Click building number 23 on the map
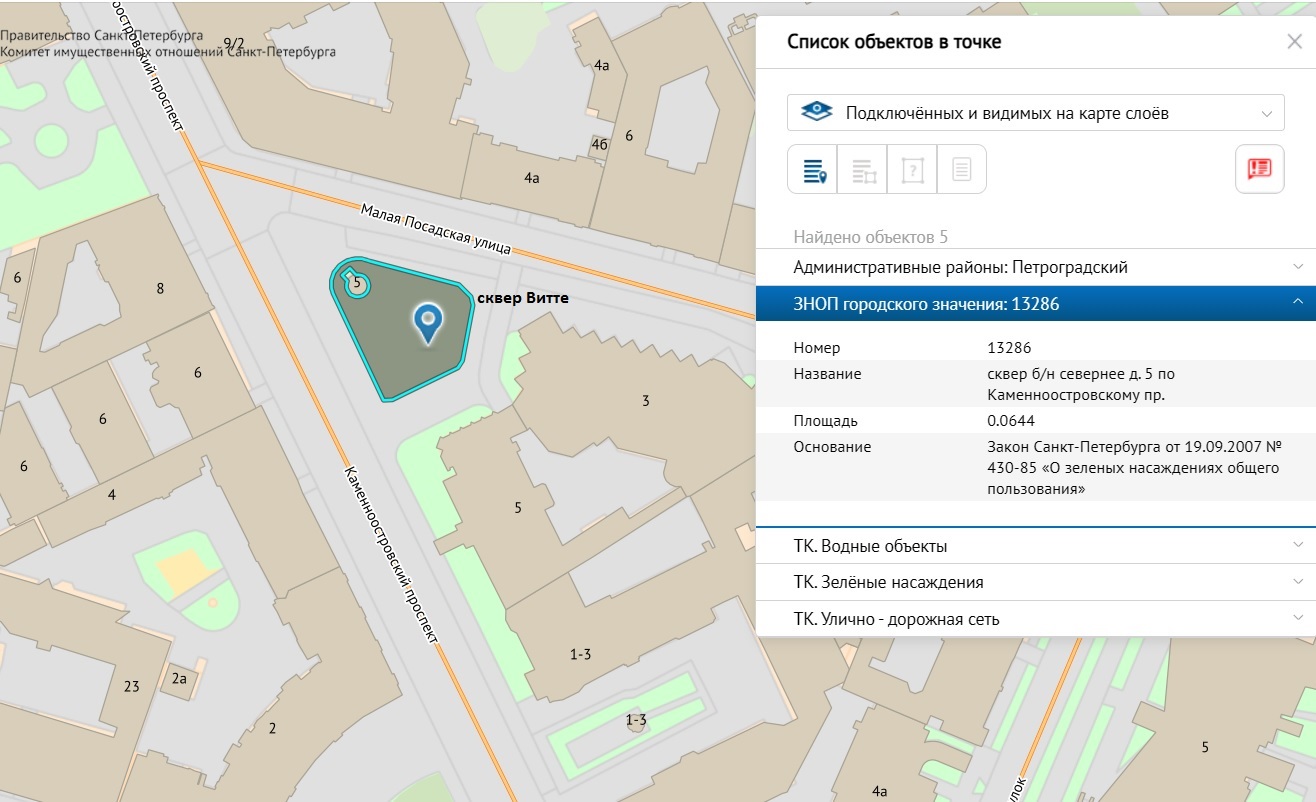The height and width of the screenshot is (802, 1316). click(131, 686)
